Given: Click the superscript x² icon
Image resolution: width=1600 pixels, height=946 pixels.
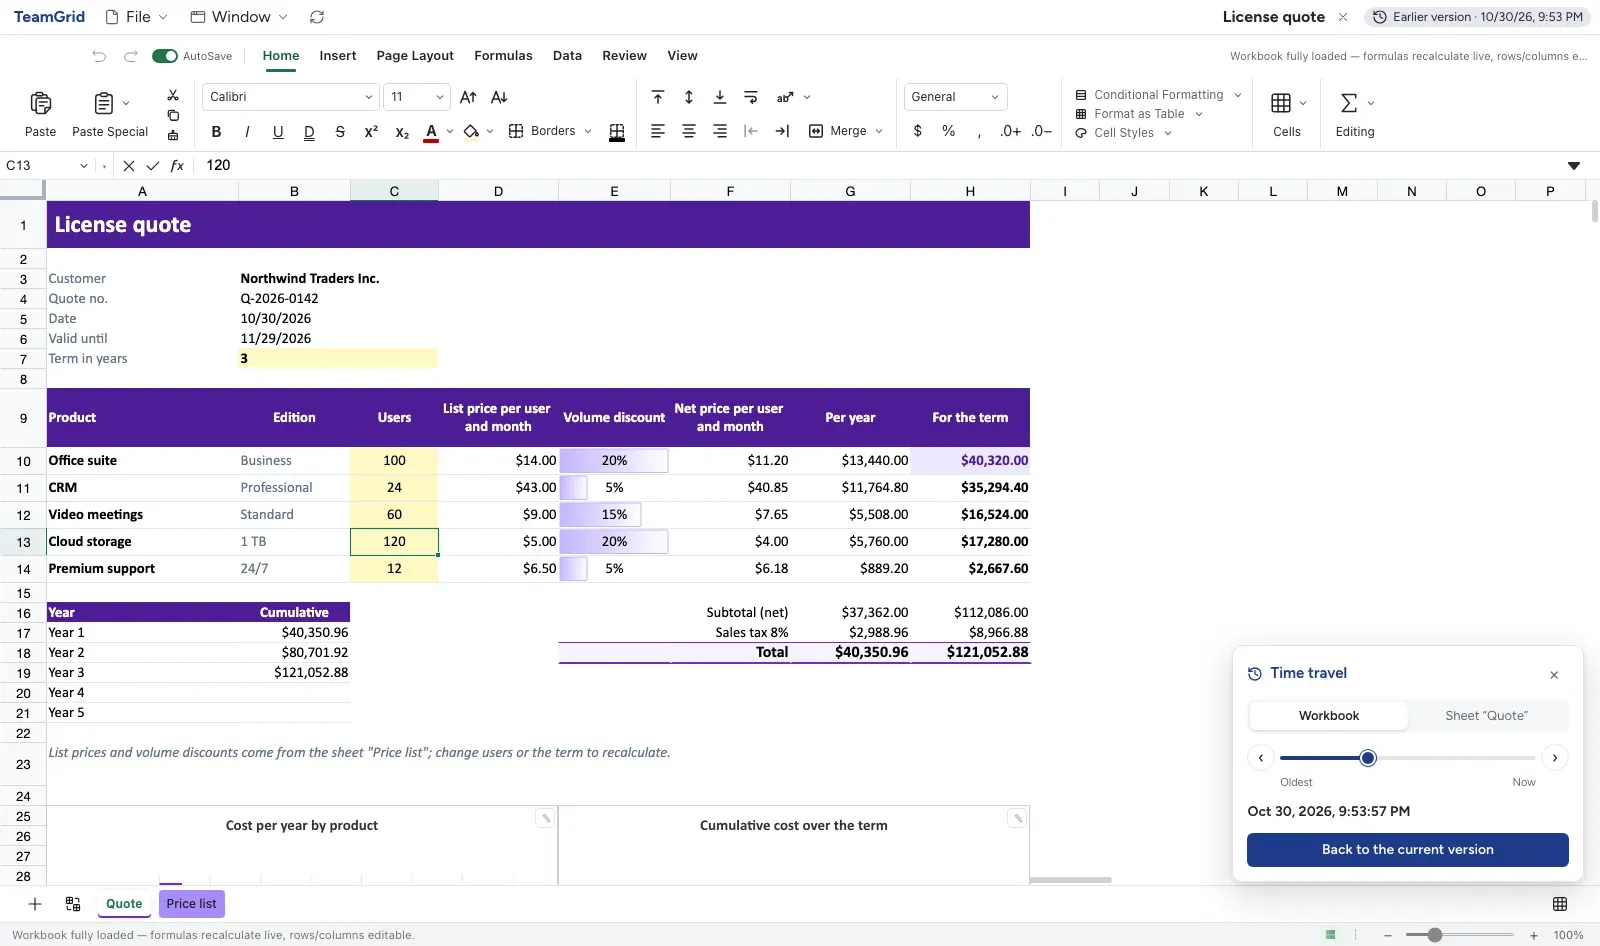Looking at the screenshot, I should point(371,131).
